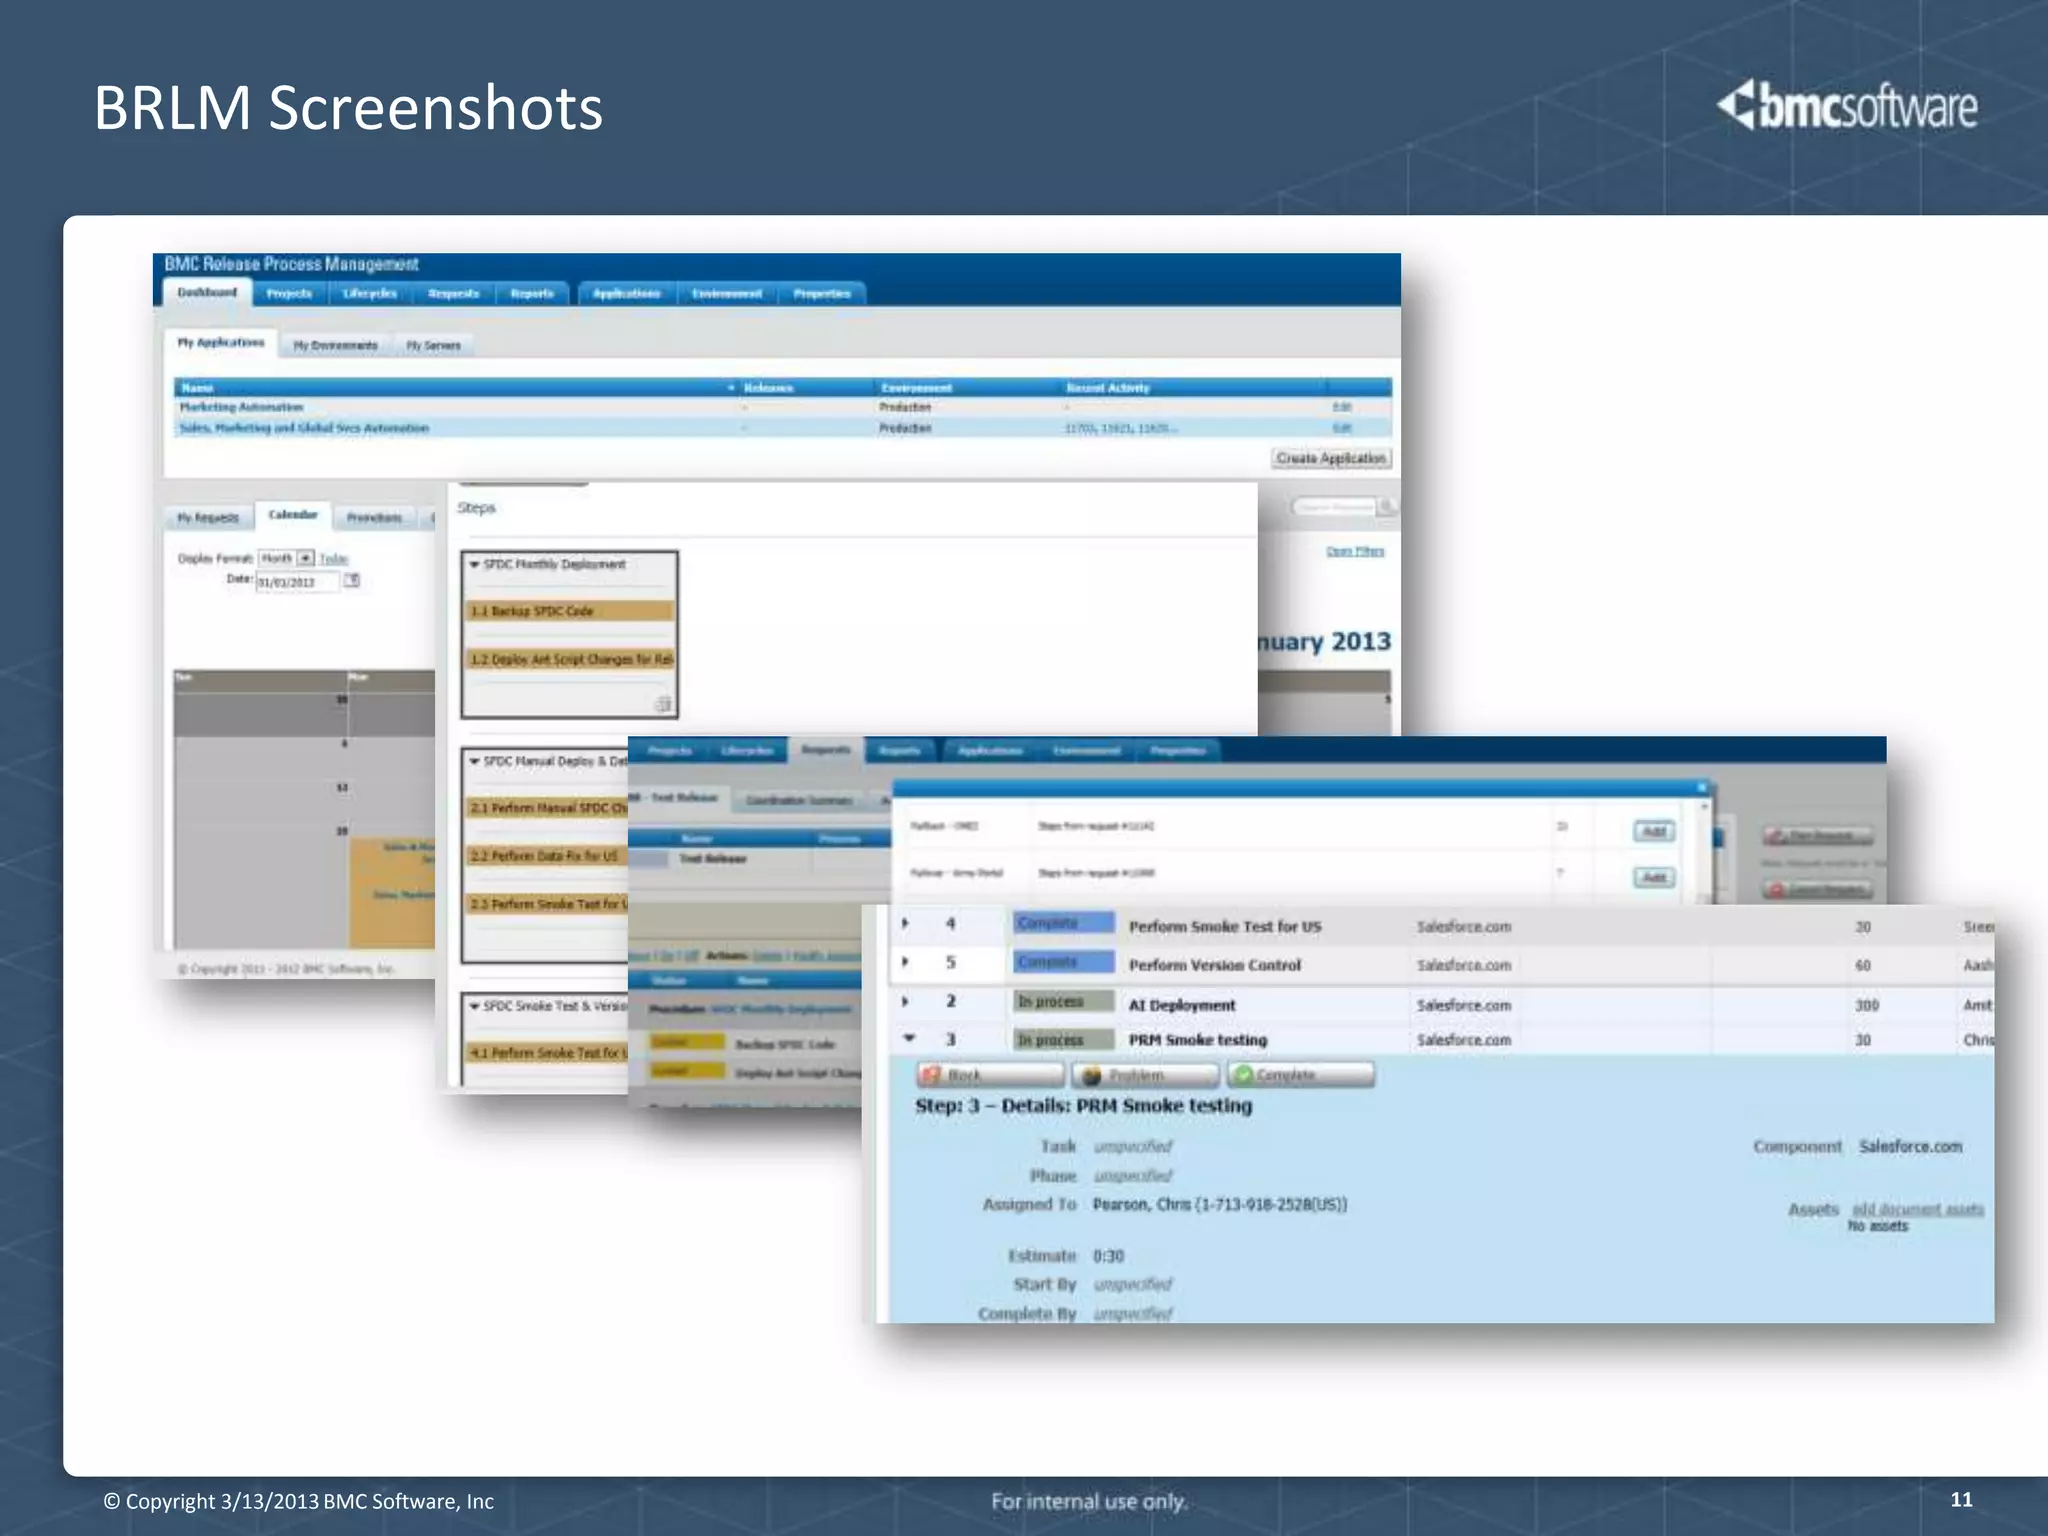
Task: Close the blue-titled popup dialog
Action: (x=1702, y=788)
